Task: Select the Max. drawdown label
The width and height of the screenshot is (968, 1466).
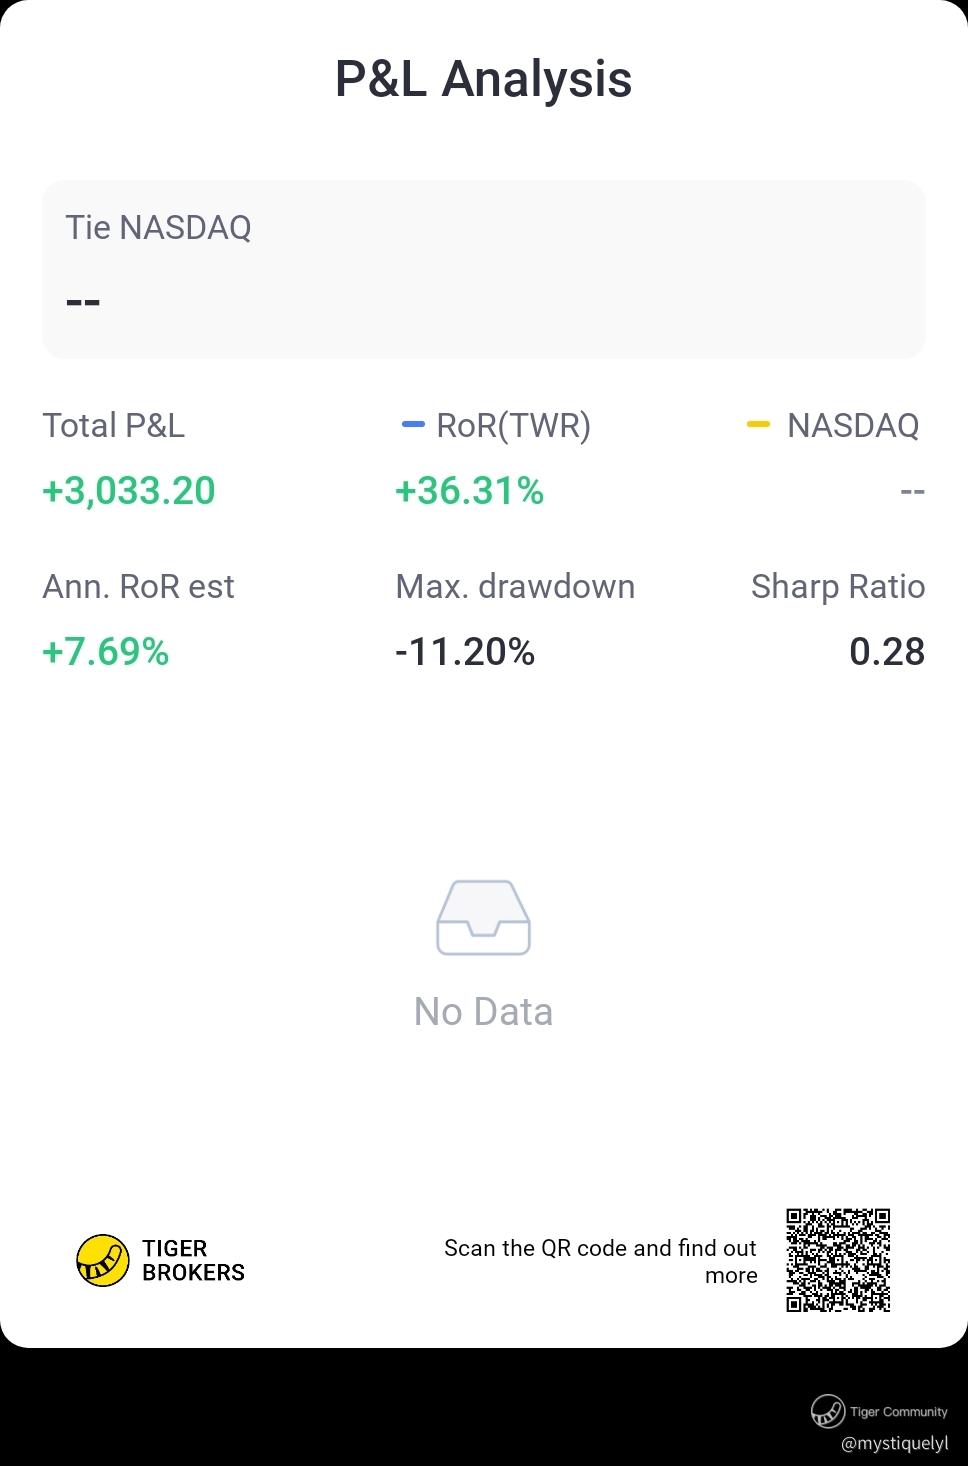Action: (x=515, y=586)
